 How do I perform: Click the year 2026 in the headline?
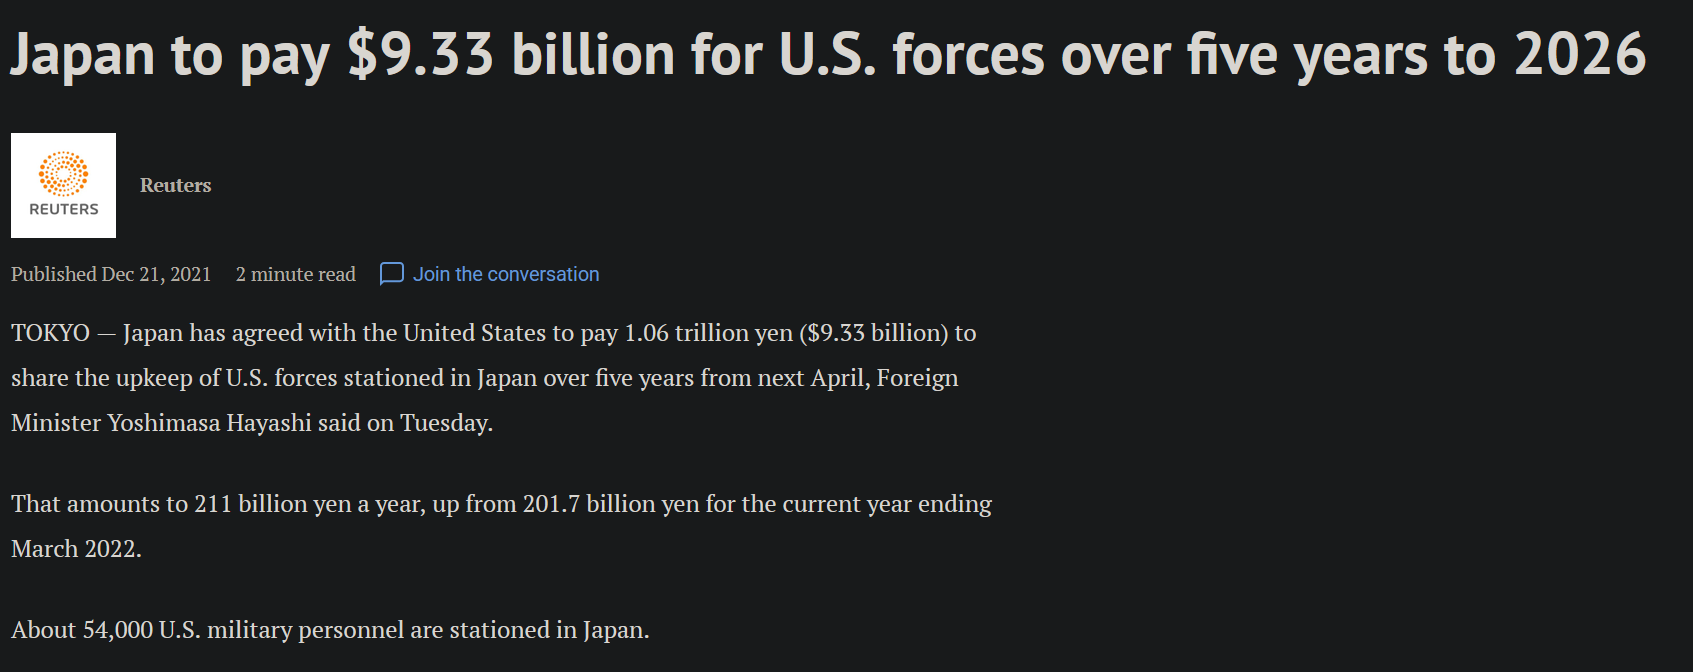pyautogui.click(x=1580, y=54)
